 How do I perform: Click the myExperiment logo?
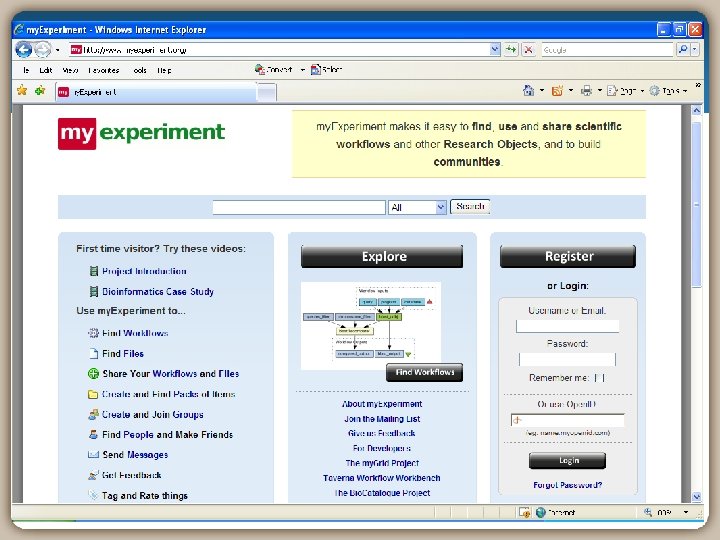tap(141, 133)
